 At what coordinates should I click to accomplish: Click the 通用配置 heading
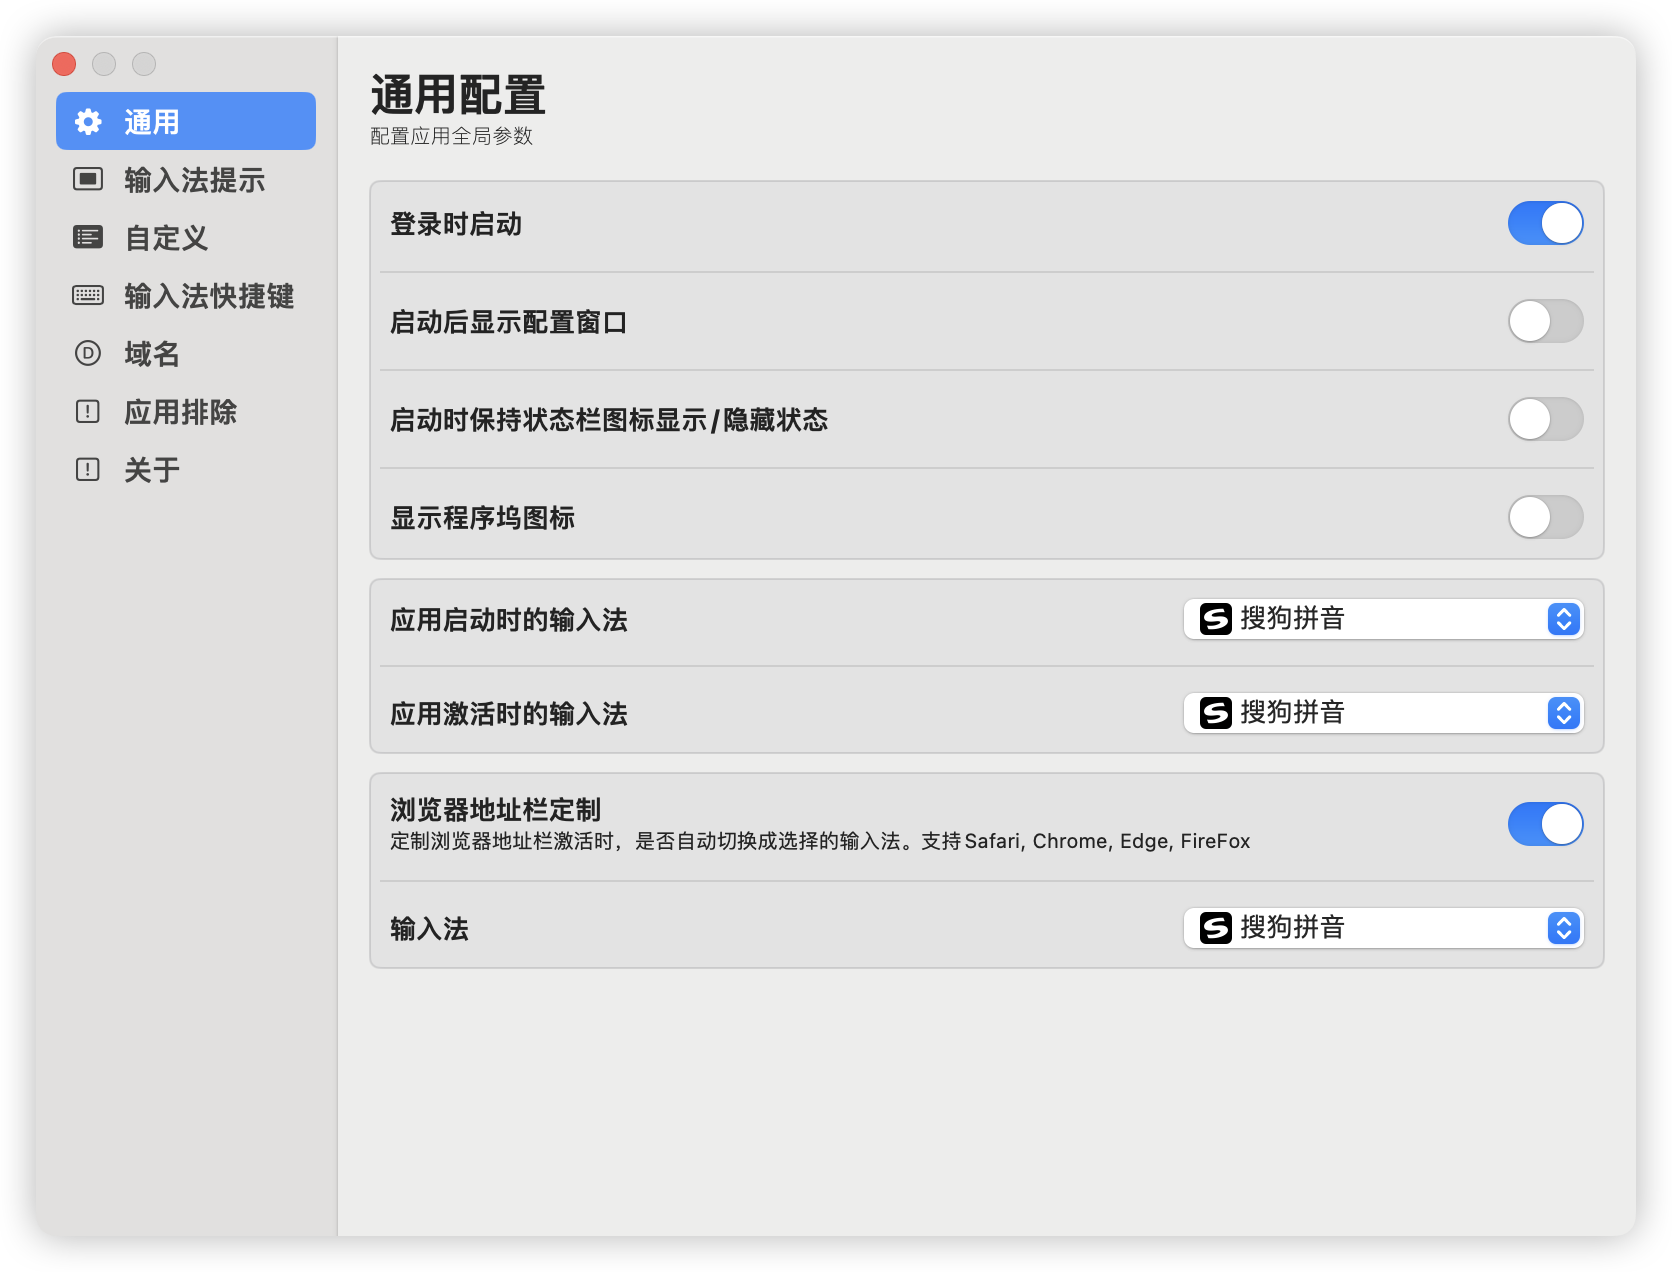(x=458, y=96)
